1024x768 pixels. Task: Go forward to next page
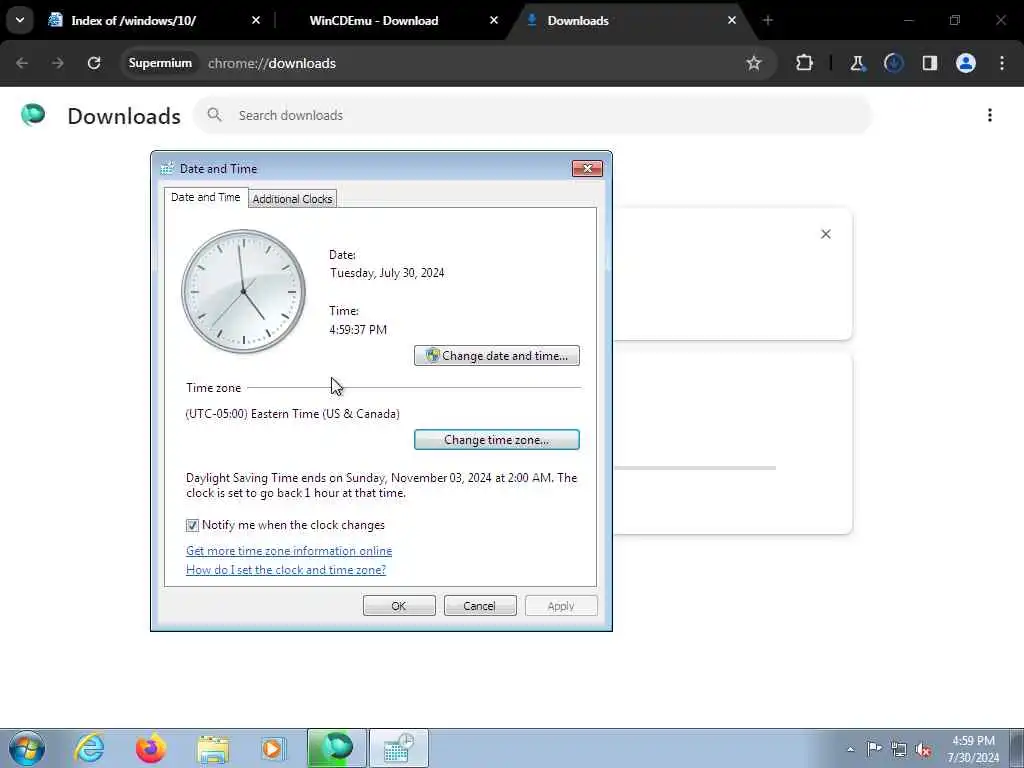[57, 63]
